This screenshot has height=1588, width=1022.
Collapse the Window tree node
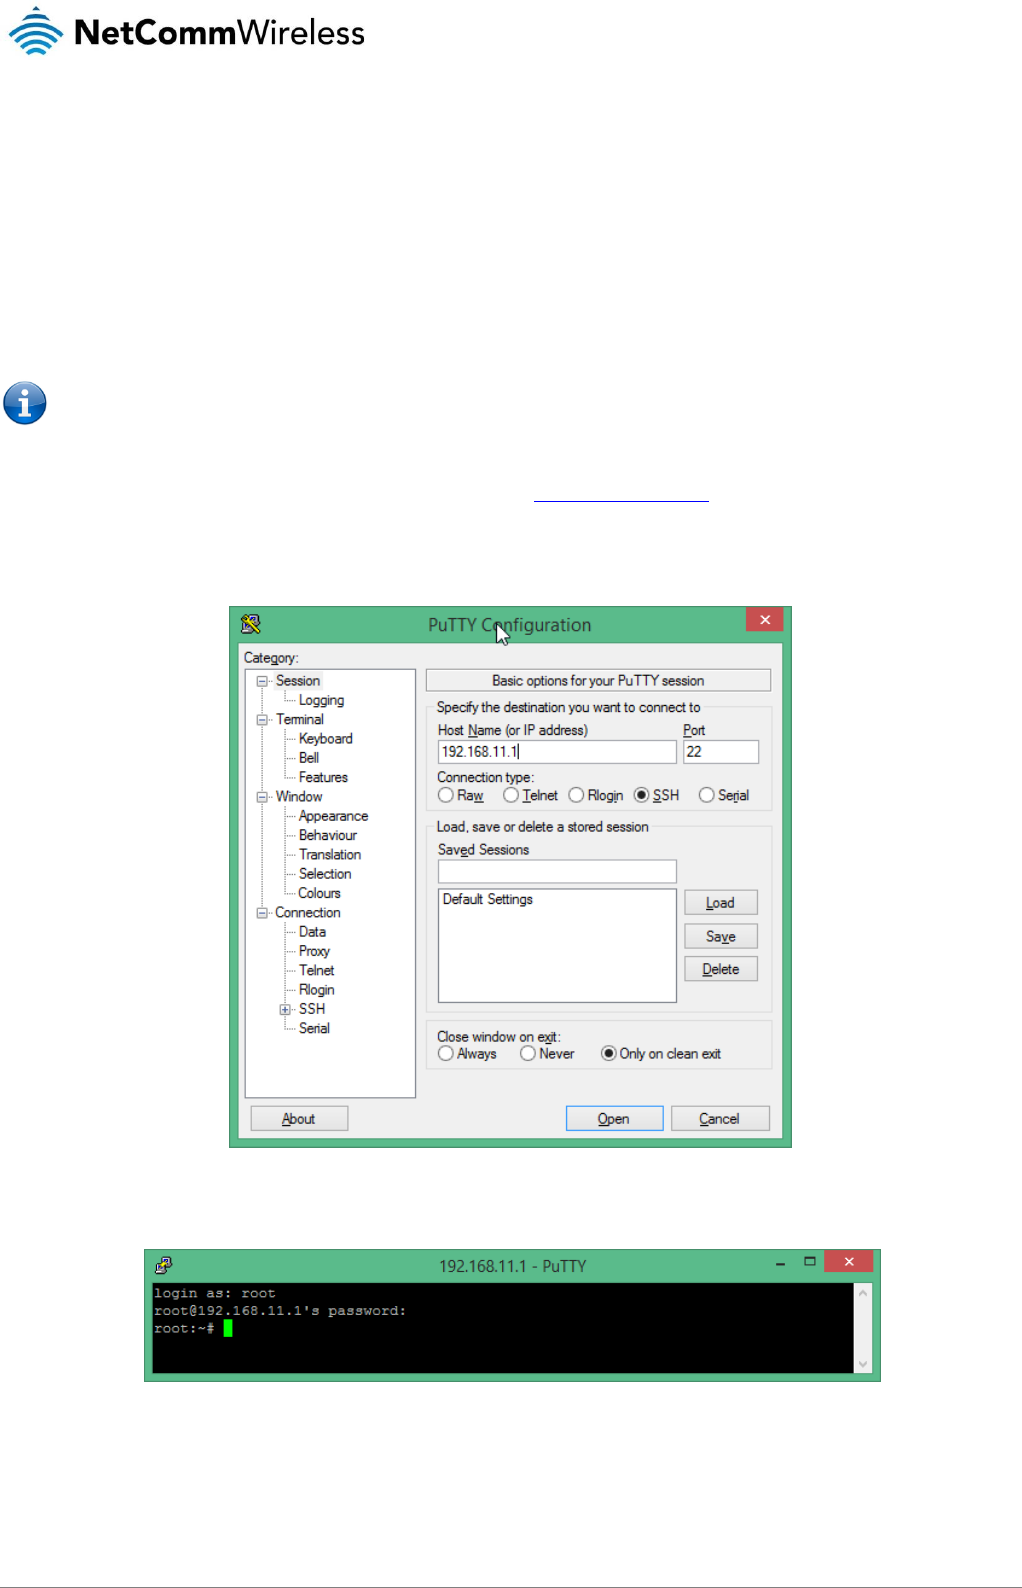(x=262, y=797)
